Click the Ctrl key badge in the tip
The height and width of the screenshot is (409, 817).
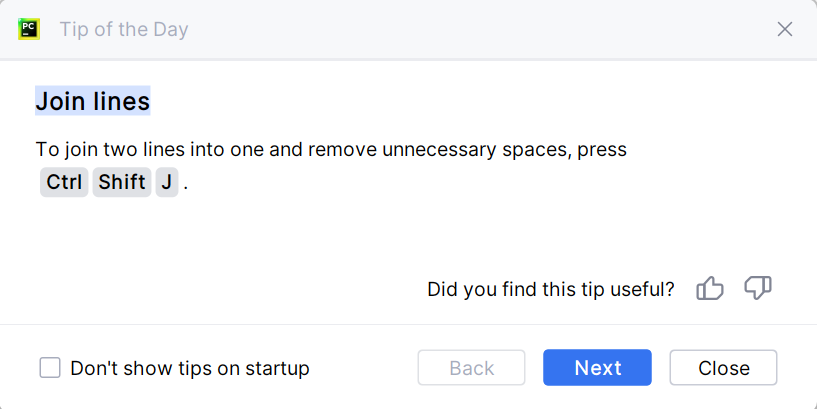[64, 184]
